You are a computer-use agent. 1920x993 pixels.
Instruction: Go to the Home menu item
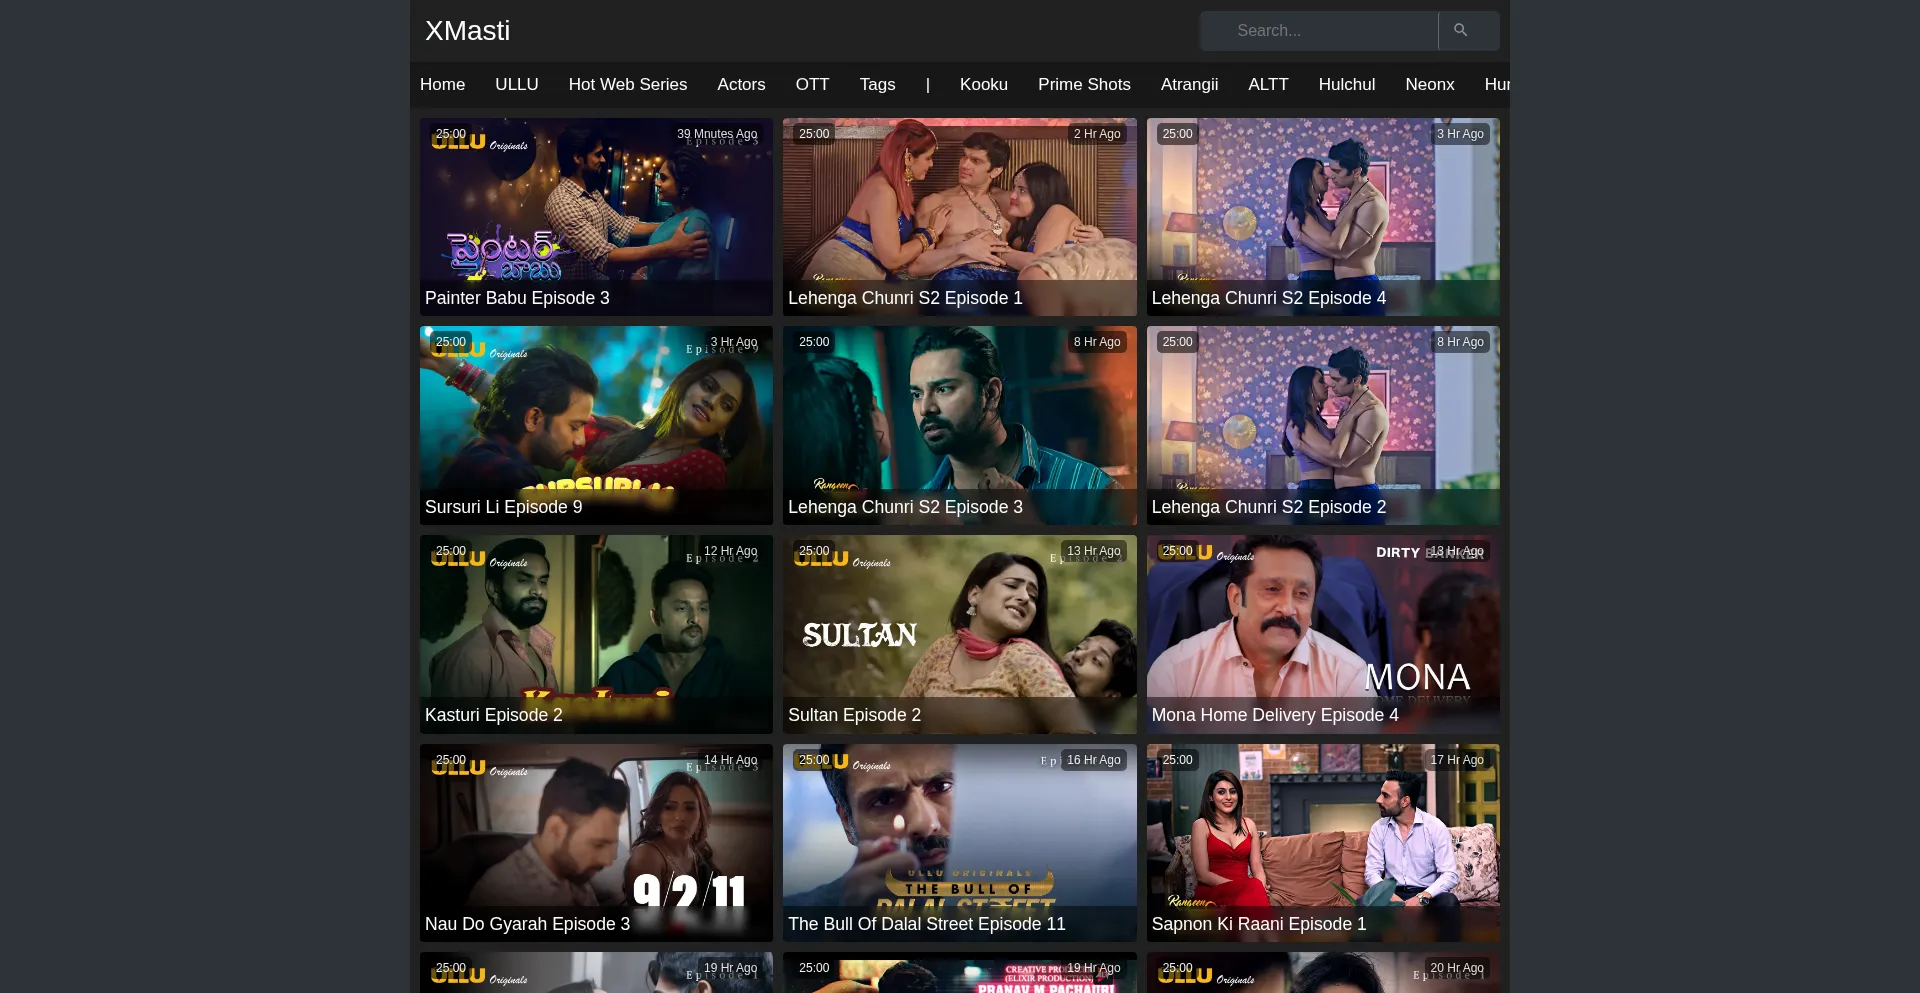click(x=442, y=85)
